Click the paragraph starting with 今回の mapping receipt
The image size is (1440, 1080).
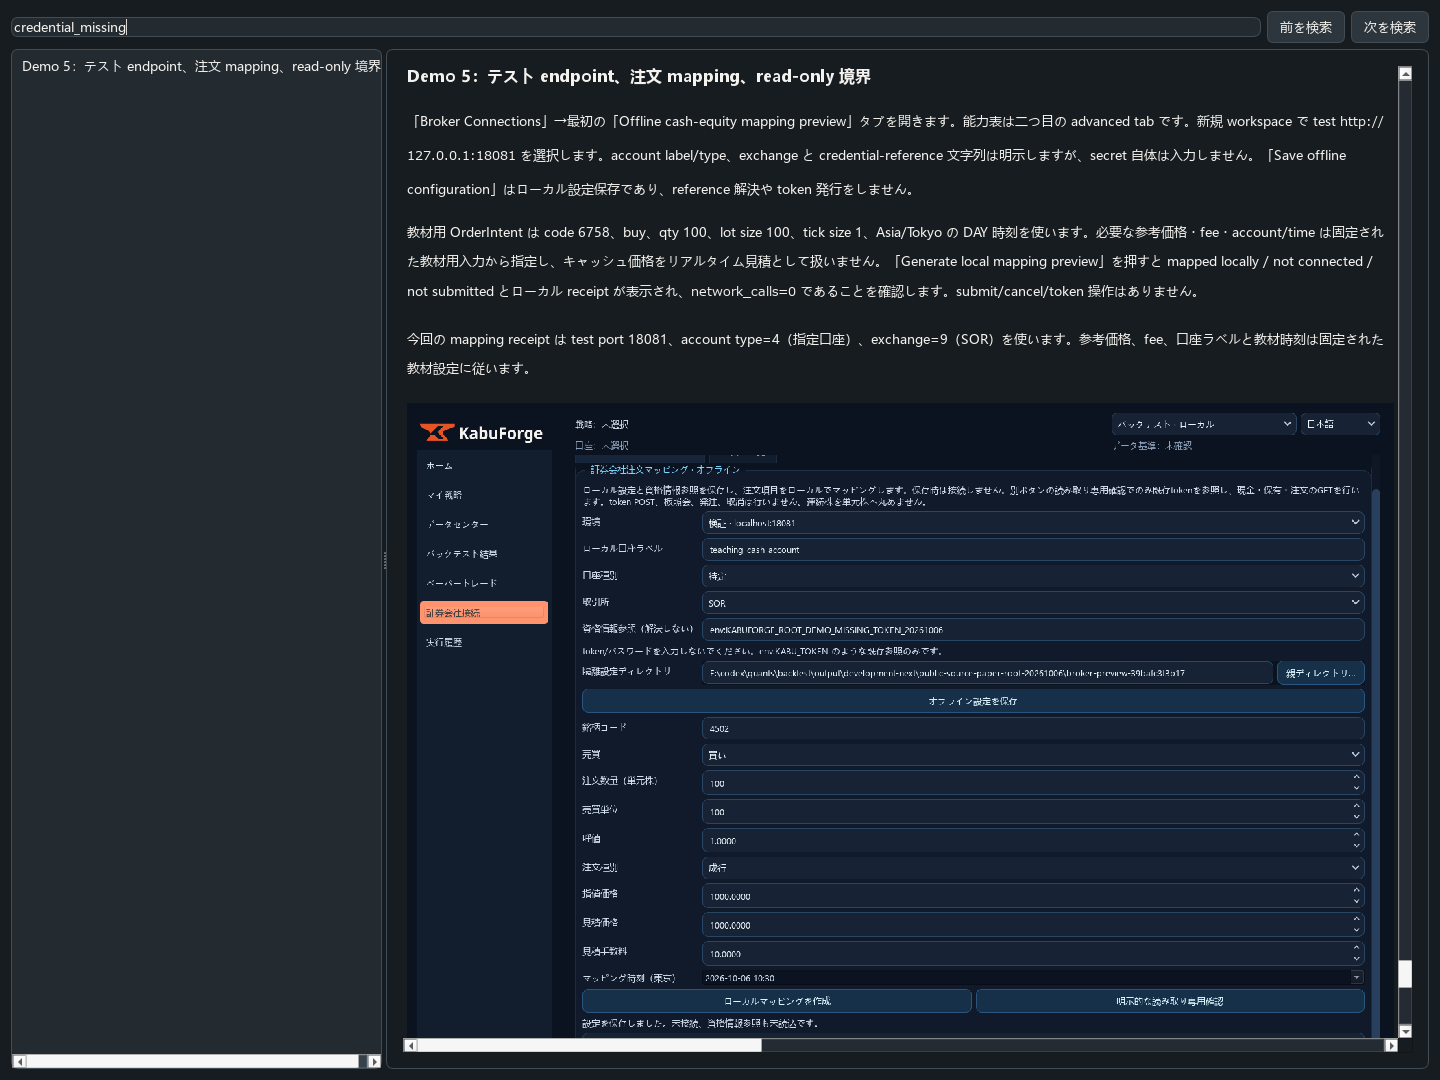(896, 354)
